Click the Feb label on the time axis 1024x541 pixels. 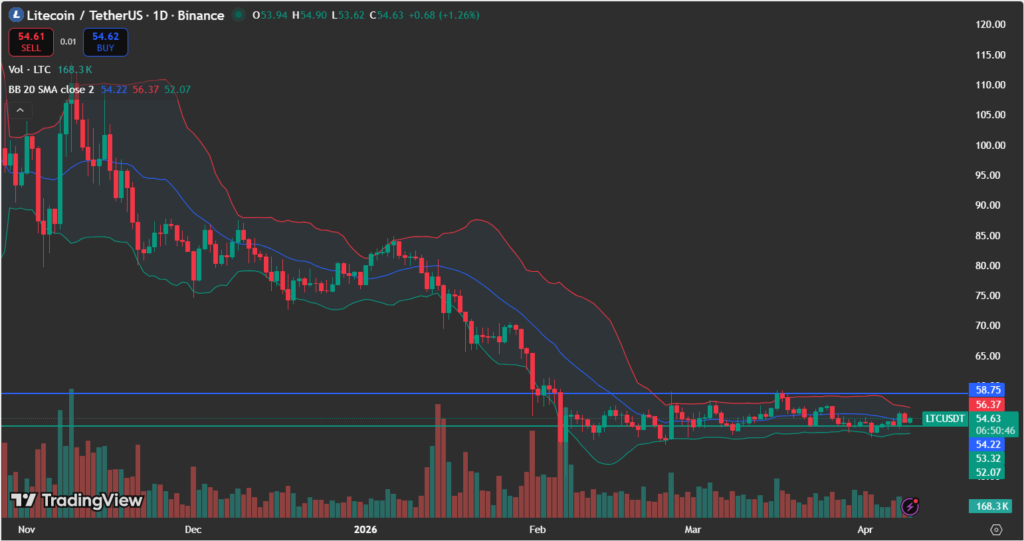click(537, 529)
